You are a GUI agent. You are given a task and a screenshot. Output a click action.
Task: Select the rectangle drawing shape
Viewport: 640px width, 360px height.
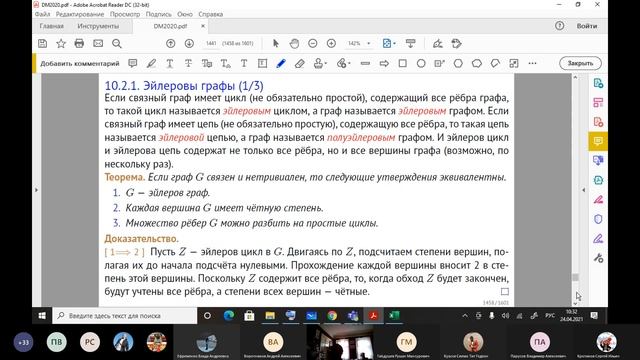tap(402, 63)
